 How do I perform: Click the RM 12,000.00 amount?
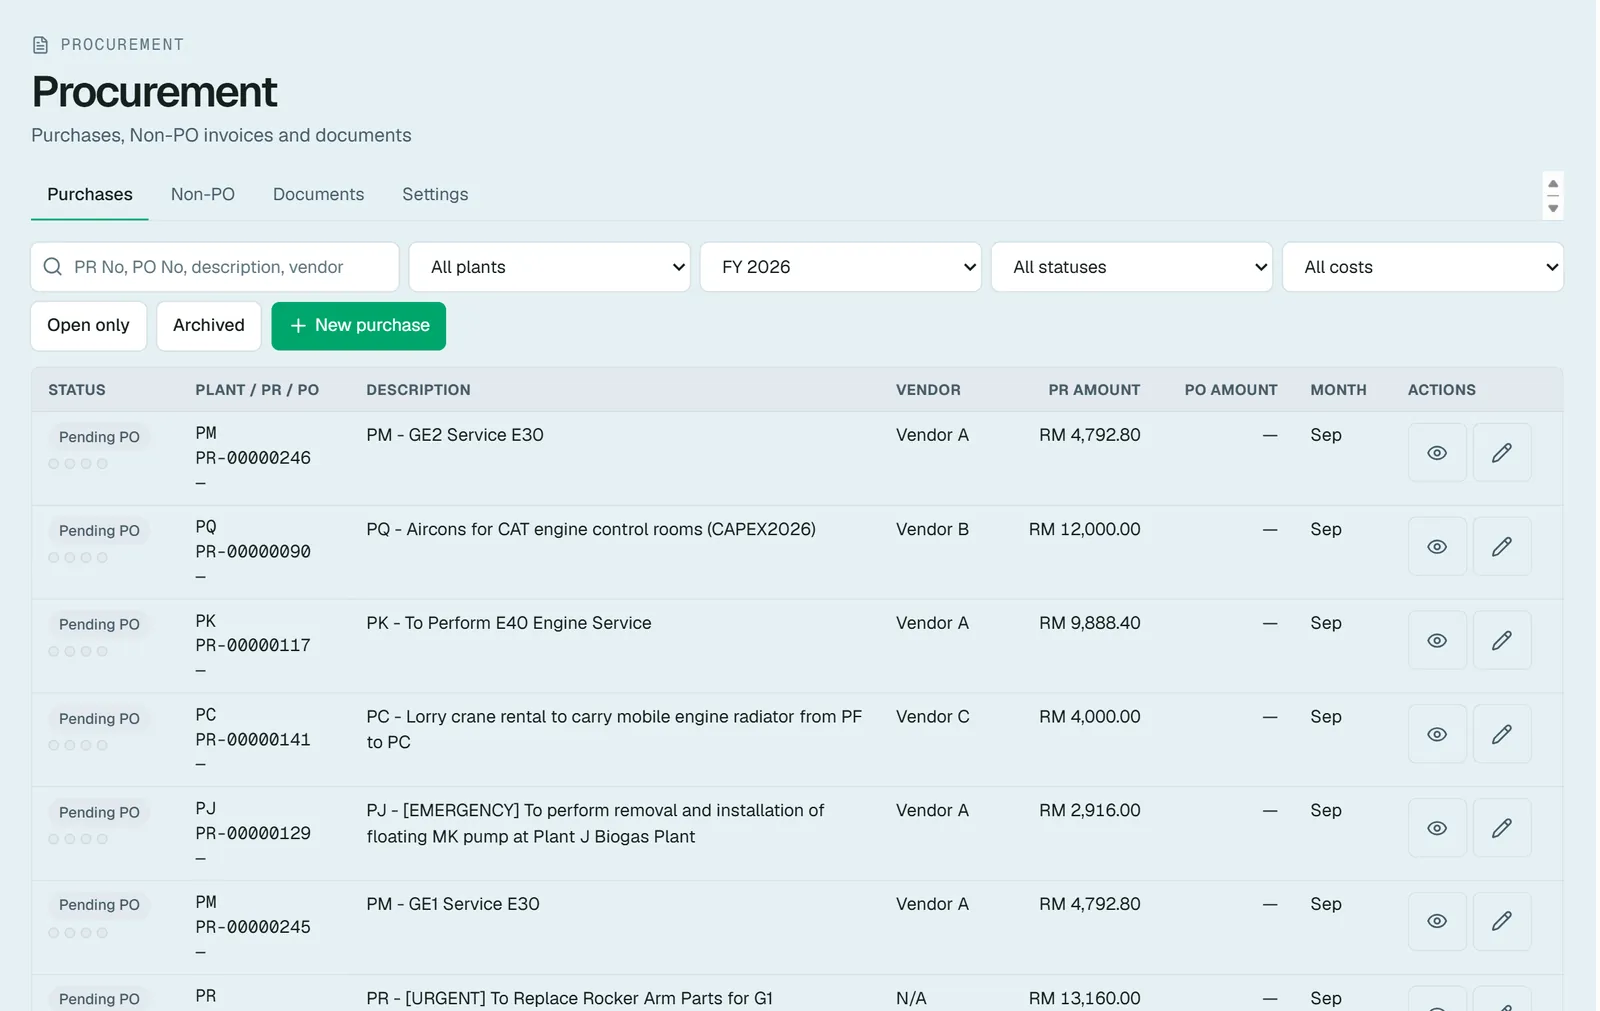1084,529
